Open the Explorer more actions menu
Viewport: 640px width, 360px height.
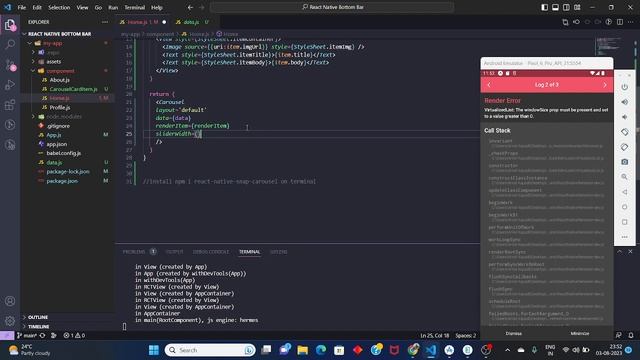pyautogui.click(x=105, y=22)
